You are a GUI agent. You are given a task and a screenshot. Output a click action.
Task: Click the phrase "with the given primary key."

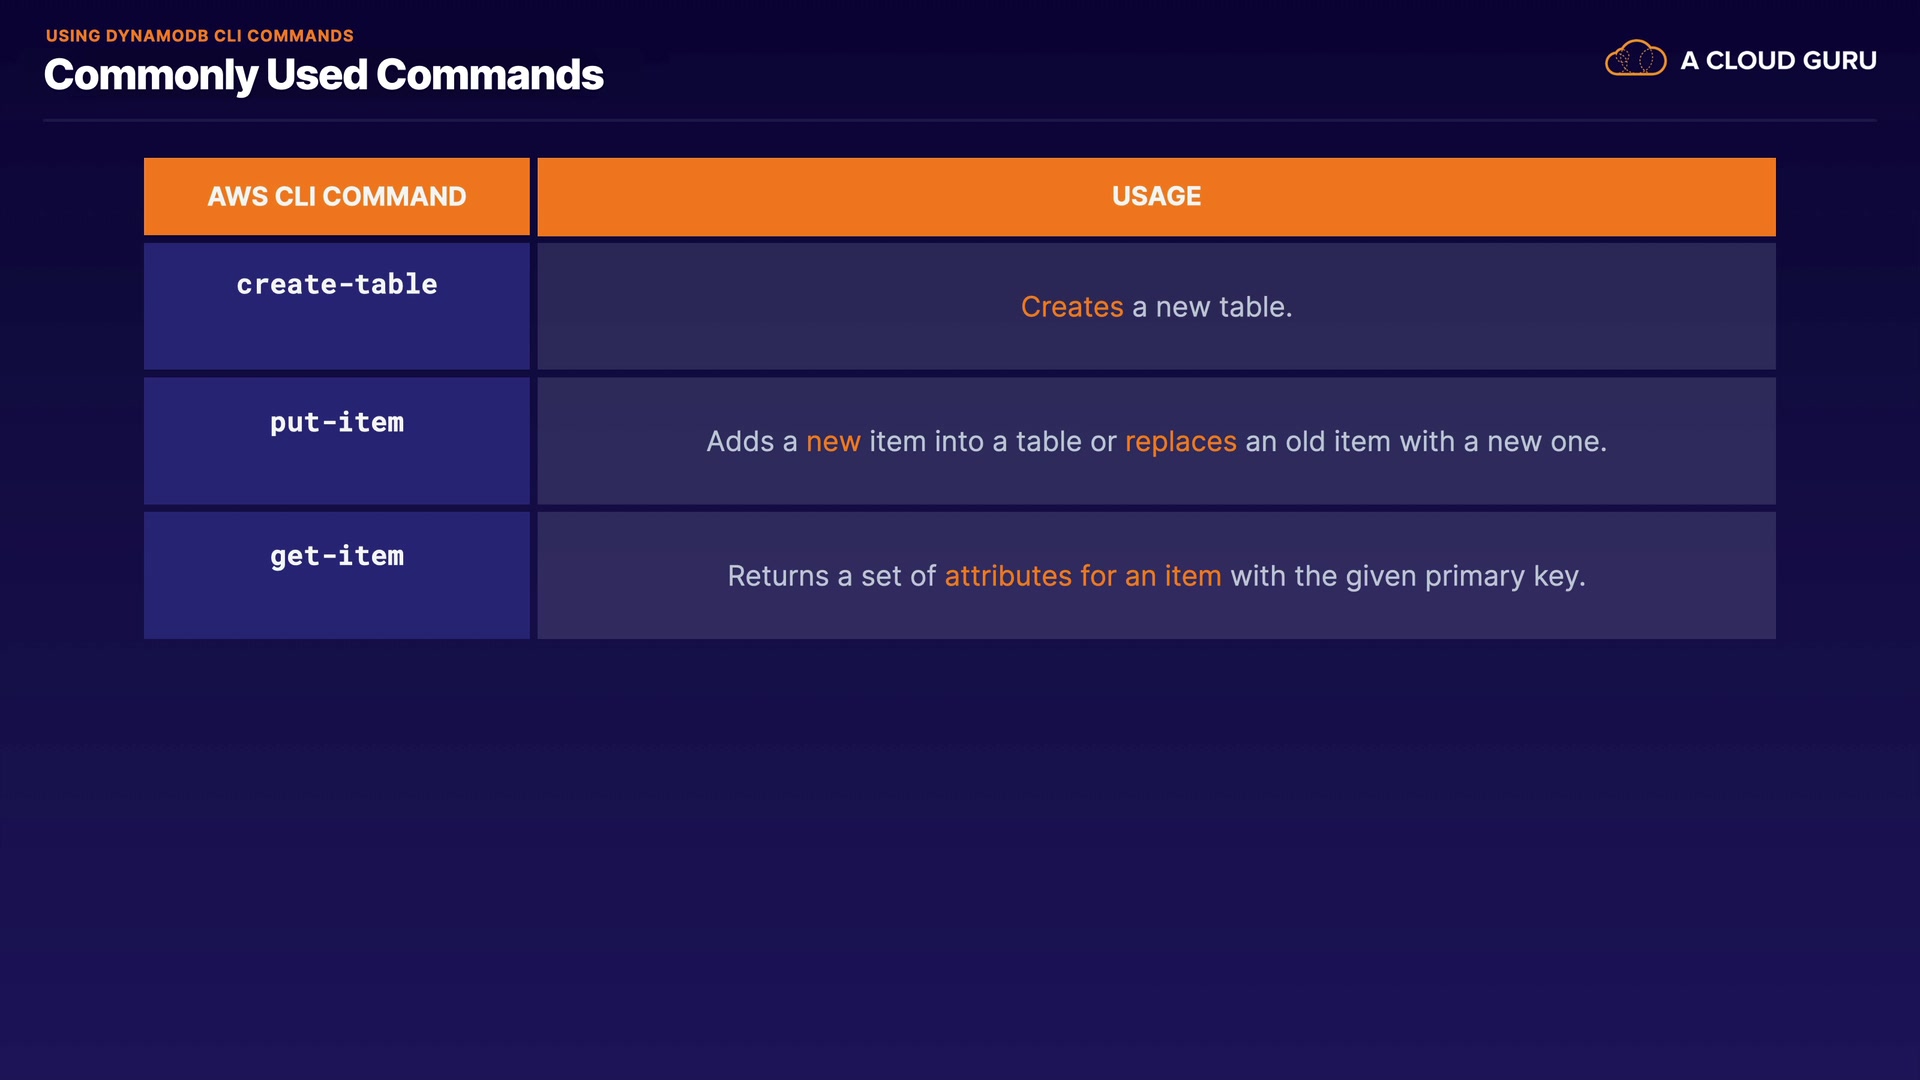click(1407, 576)
